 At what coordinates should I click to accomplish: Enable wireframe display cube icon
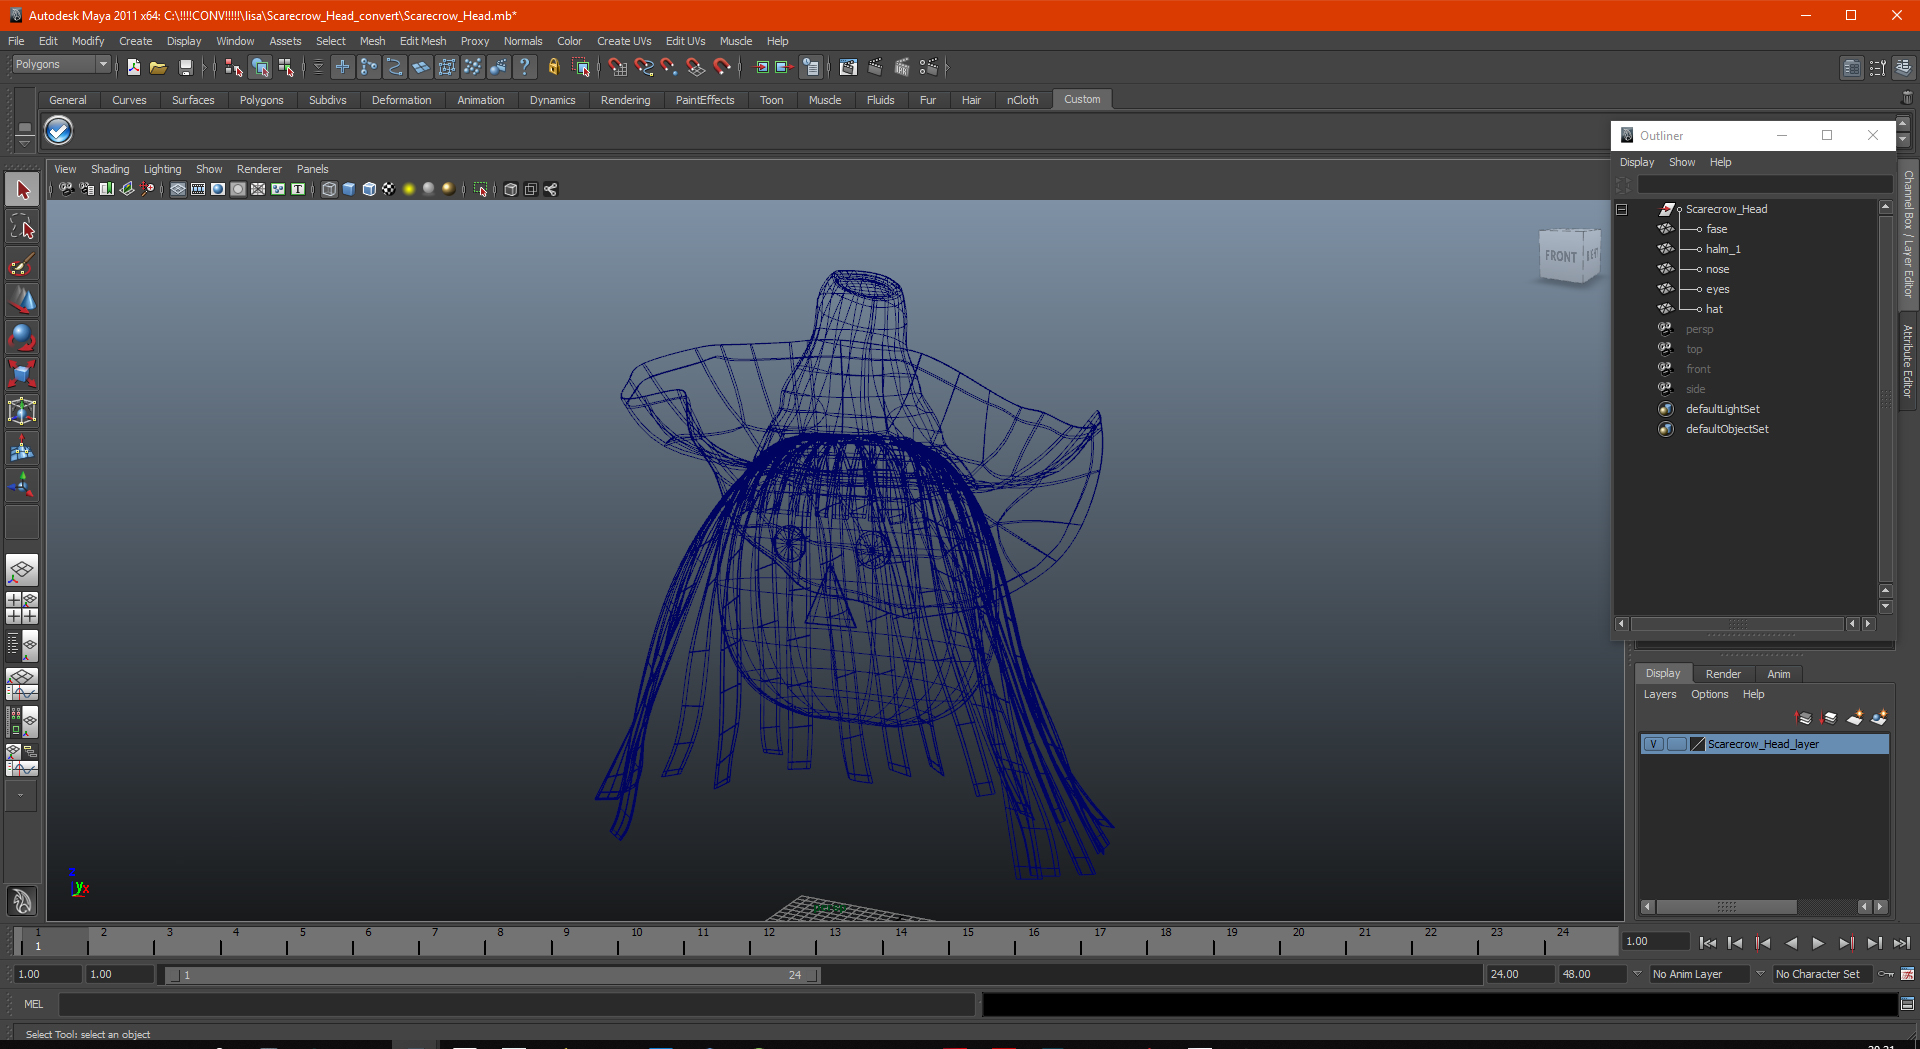(329, 189)
